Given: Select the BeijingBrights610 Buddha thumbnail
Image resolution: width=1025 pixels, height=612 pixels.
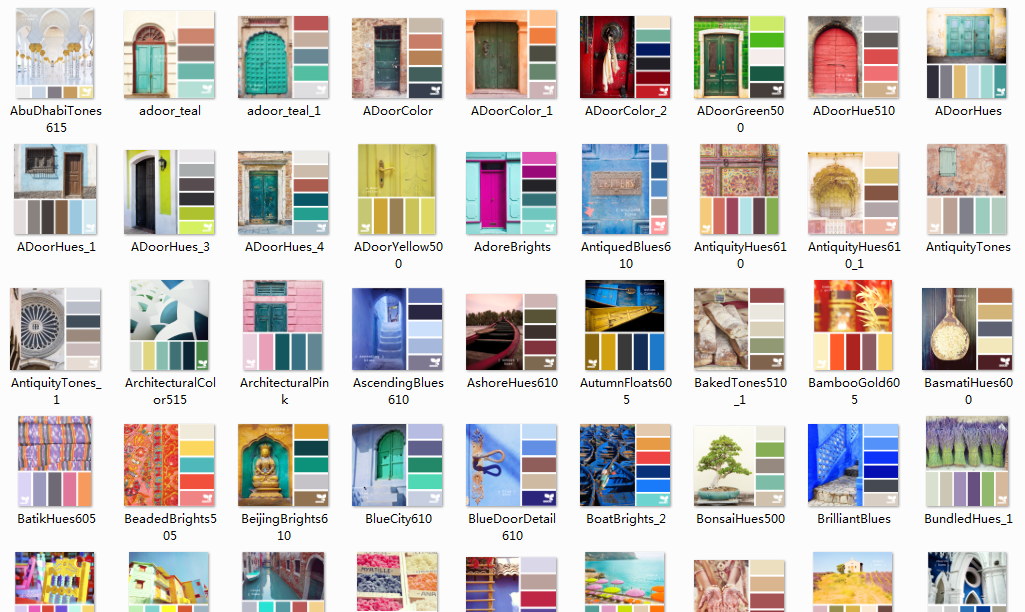Looking at the screenshot, I should click(283, 465).
